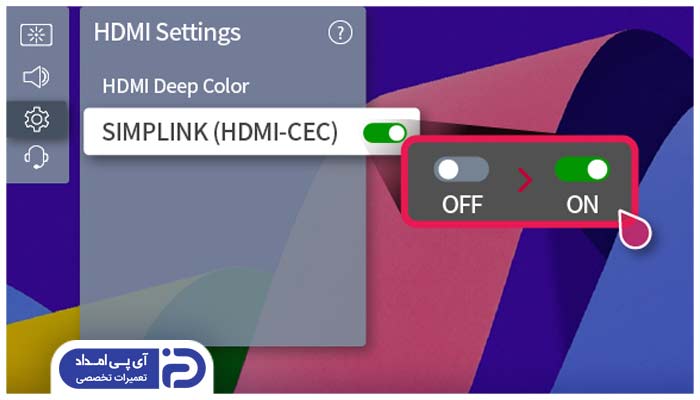Click the help question mark icon
This screenshot has height=400, width=700.
[x=340, y=33]
